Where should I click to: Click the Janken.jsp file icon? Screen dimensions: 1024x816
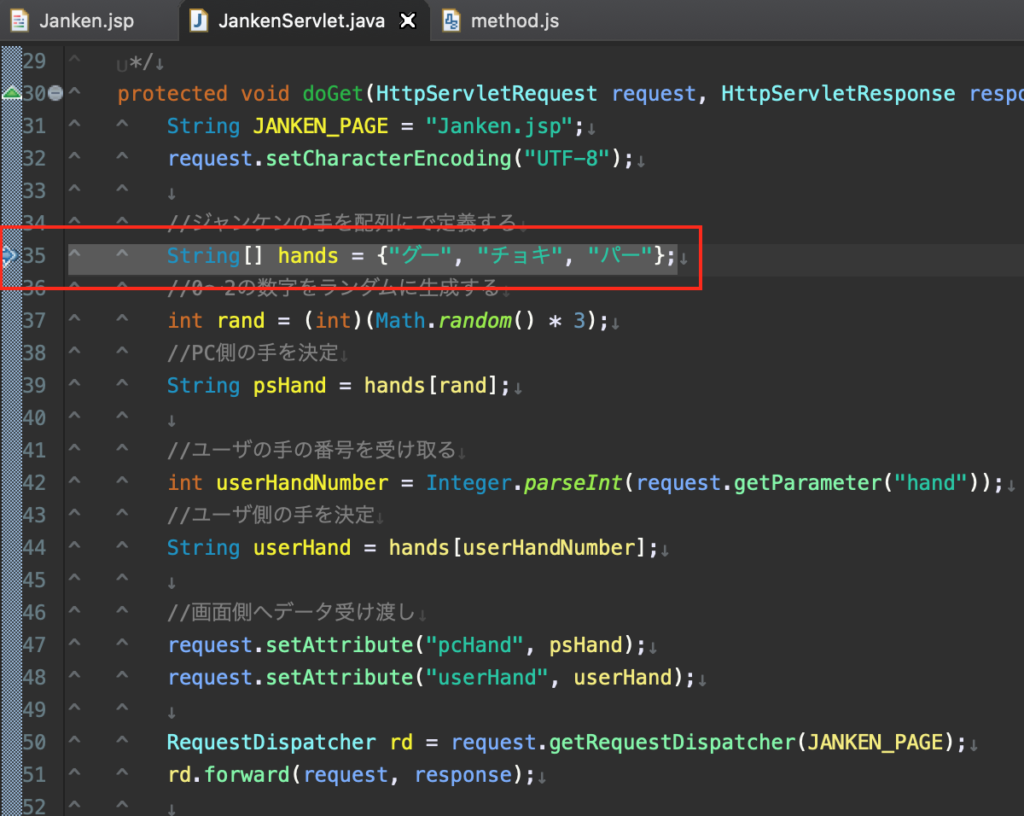(19, 21)
